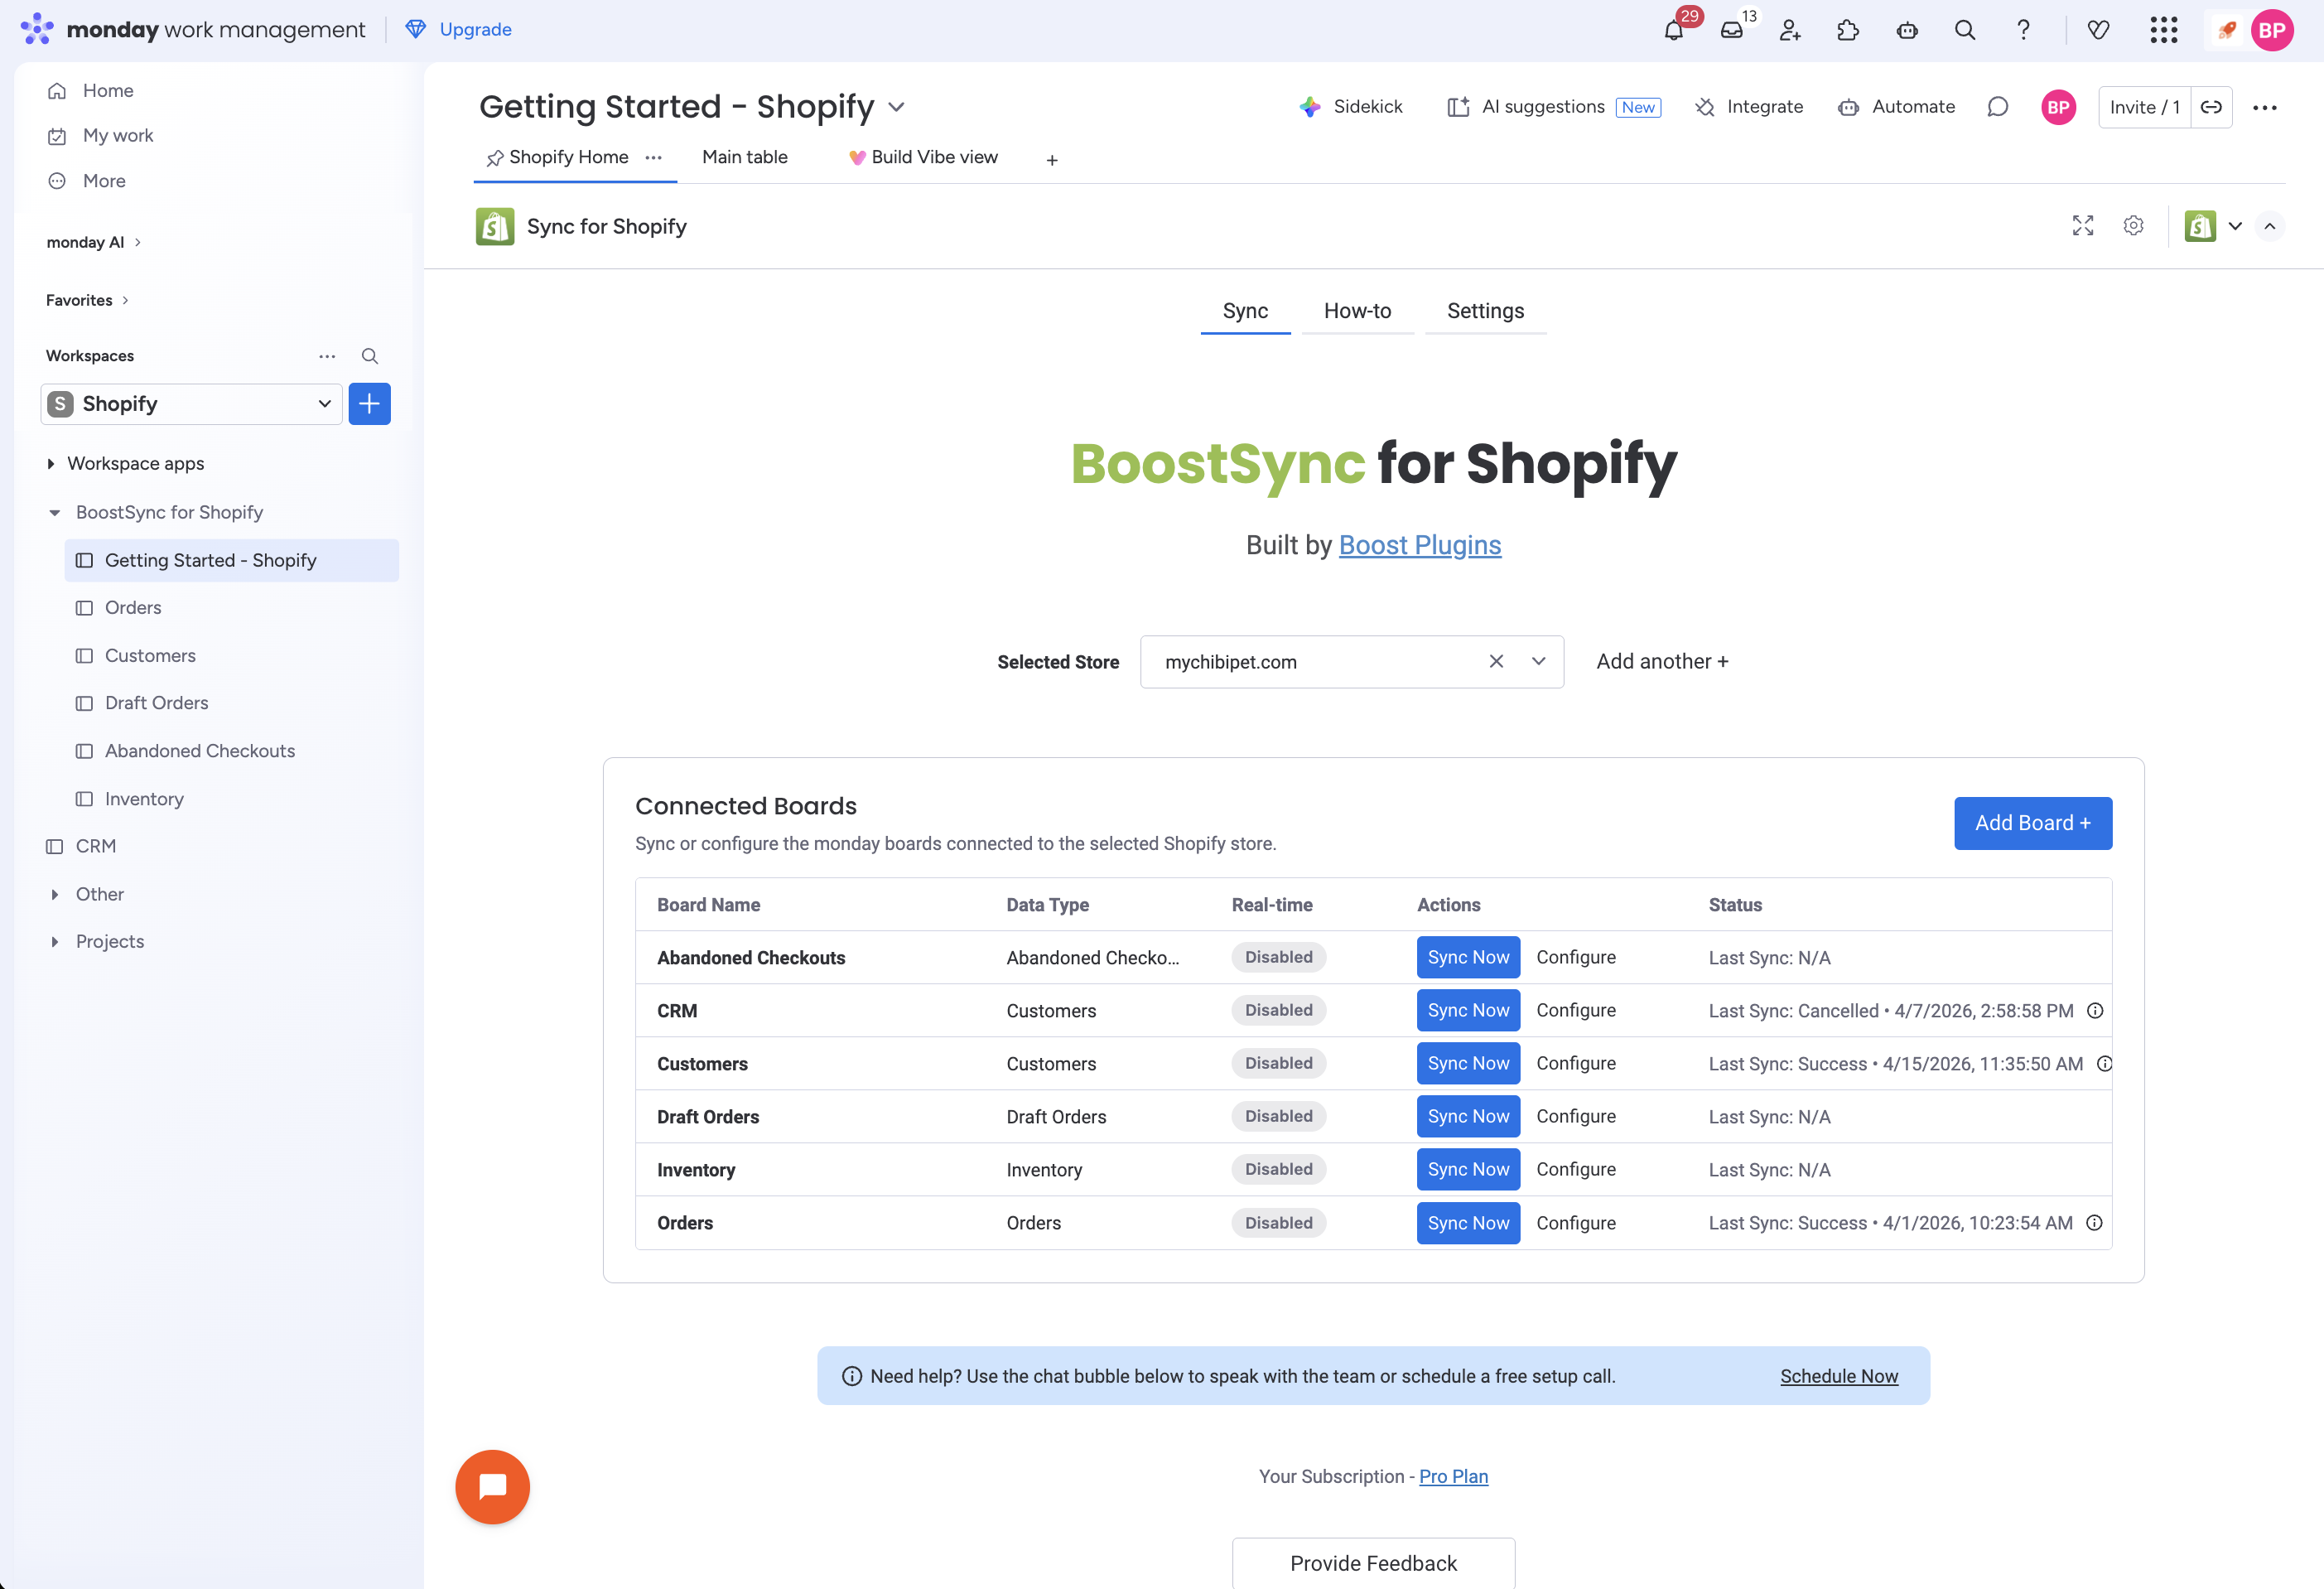The width and height of the screenshot is (2324, 1589).
Task: Open the Build Vibe view tab
Action: (x=923, y=157)
